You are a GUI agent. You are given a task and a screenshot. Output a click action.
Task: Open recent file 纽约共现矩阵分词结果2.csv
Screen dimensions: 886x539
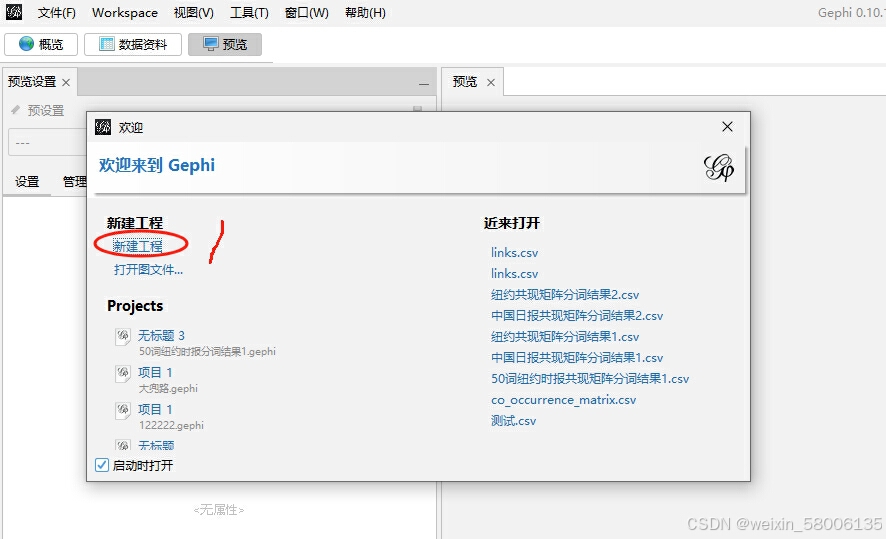pos(565,294)
